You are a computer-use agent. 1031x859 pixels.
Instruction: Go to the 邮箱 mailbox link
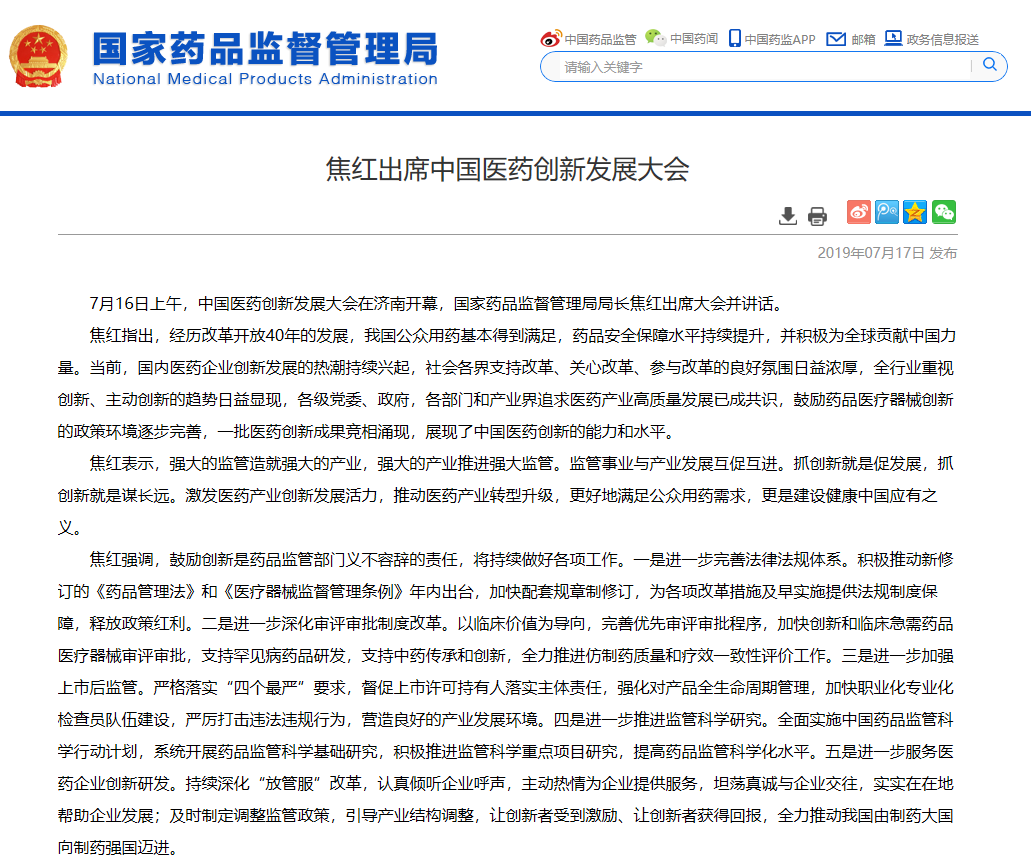click(x=863, y=40)
